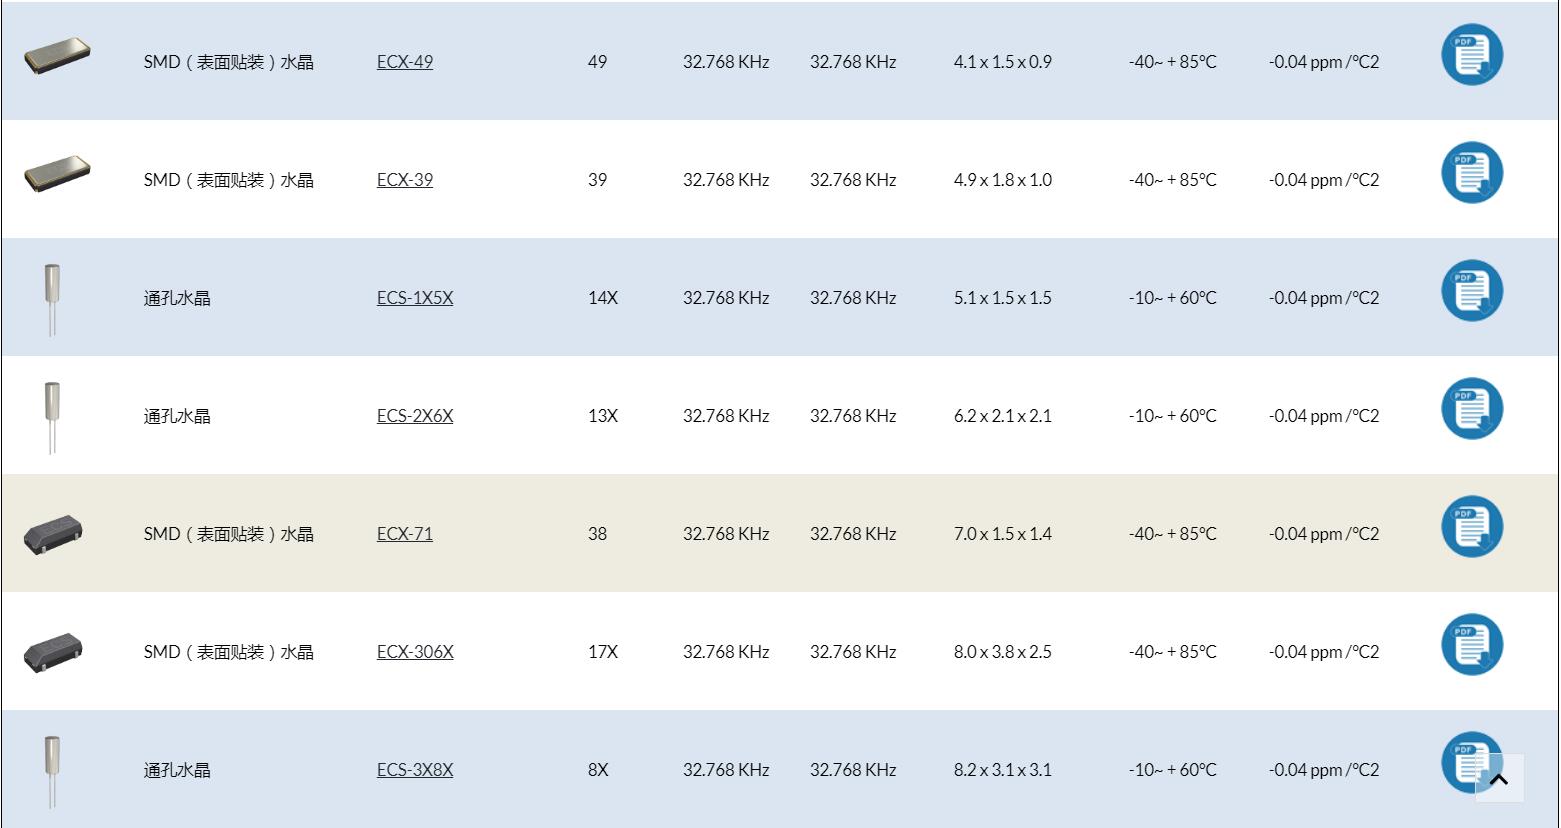
Task: View the ECX-306X datasheet PDF
Action: click(x=1472, y=644)
